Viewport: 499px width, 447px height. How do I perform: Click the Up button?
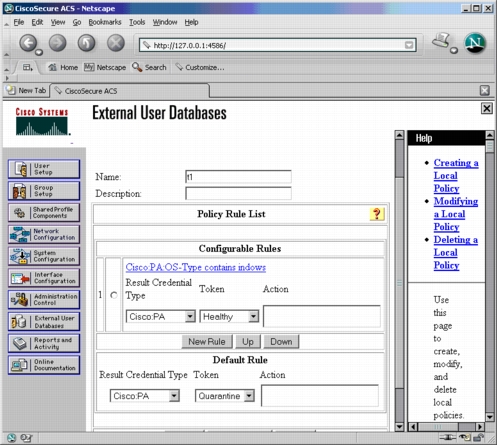click(248, 342)
